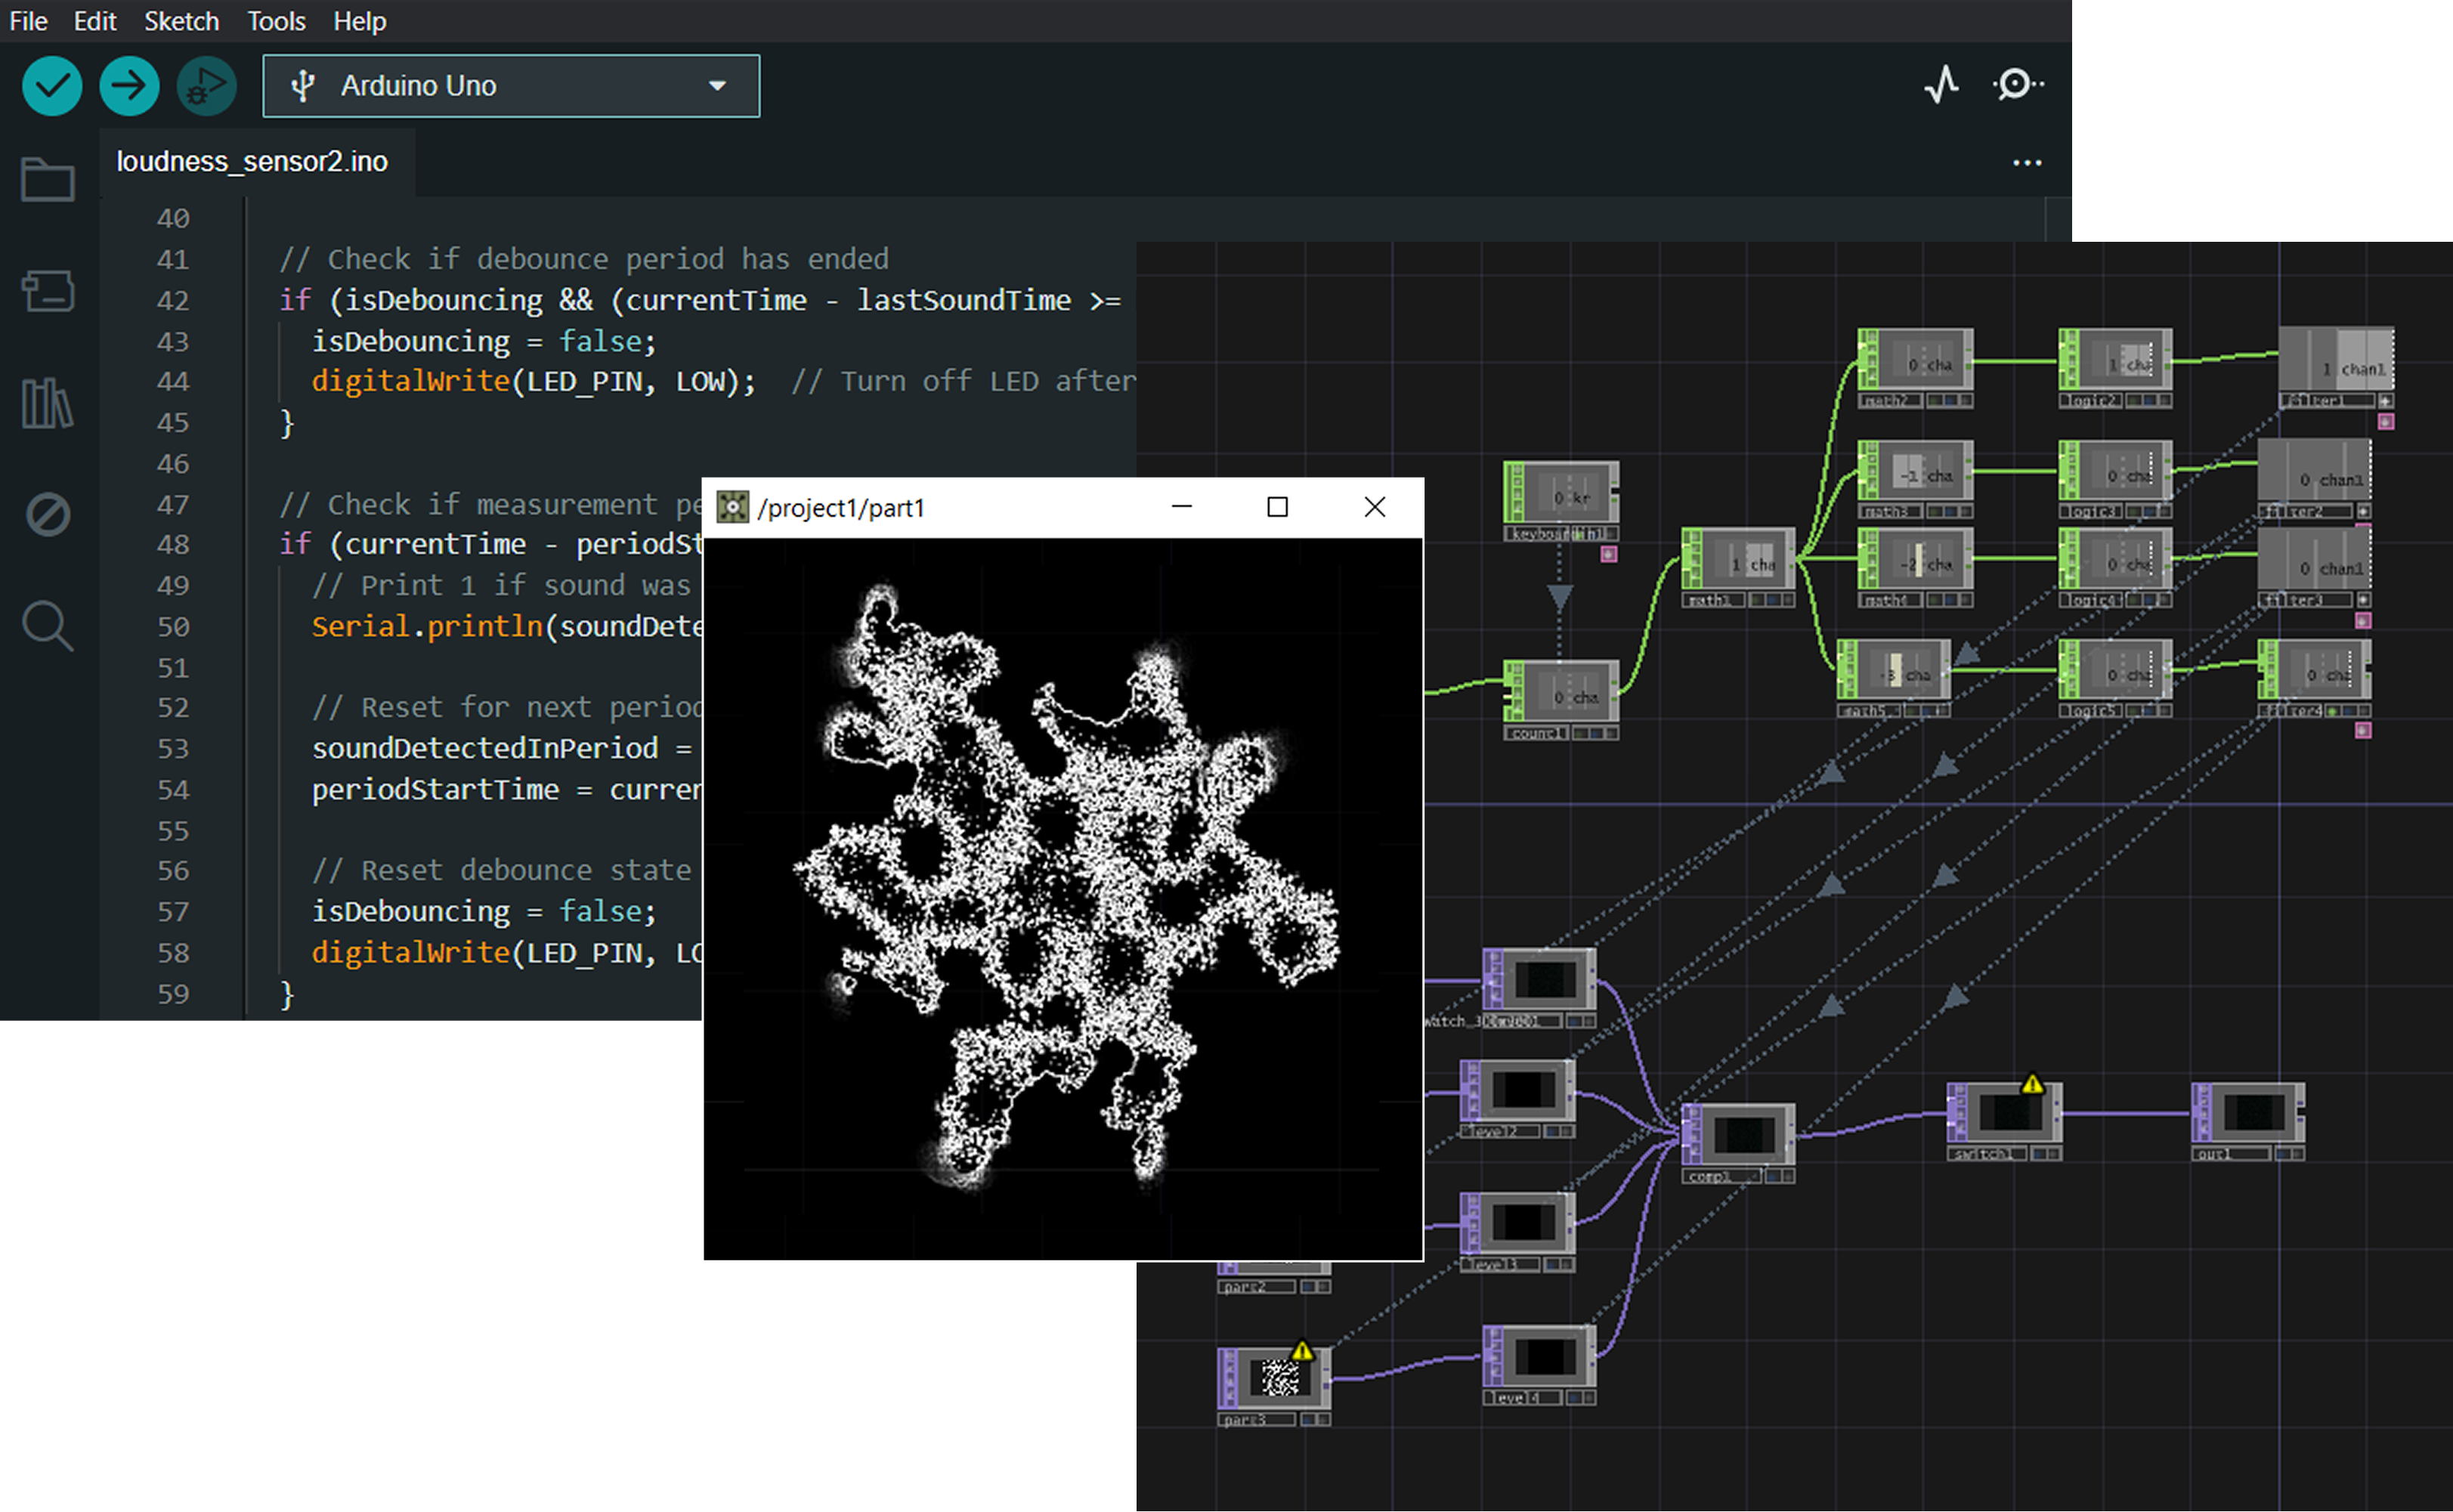
Task: Open the Library Manager from the sidebar
Action: [47, 404]
